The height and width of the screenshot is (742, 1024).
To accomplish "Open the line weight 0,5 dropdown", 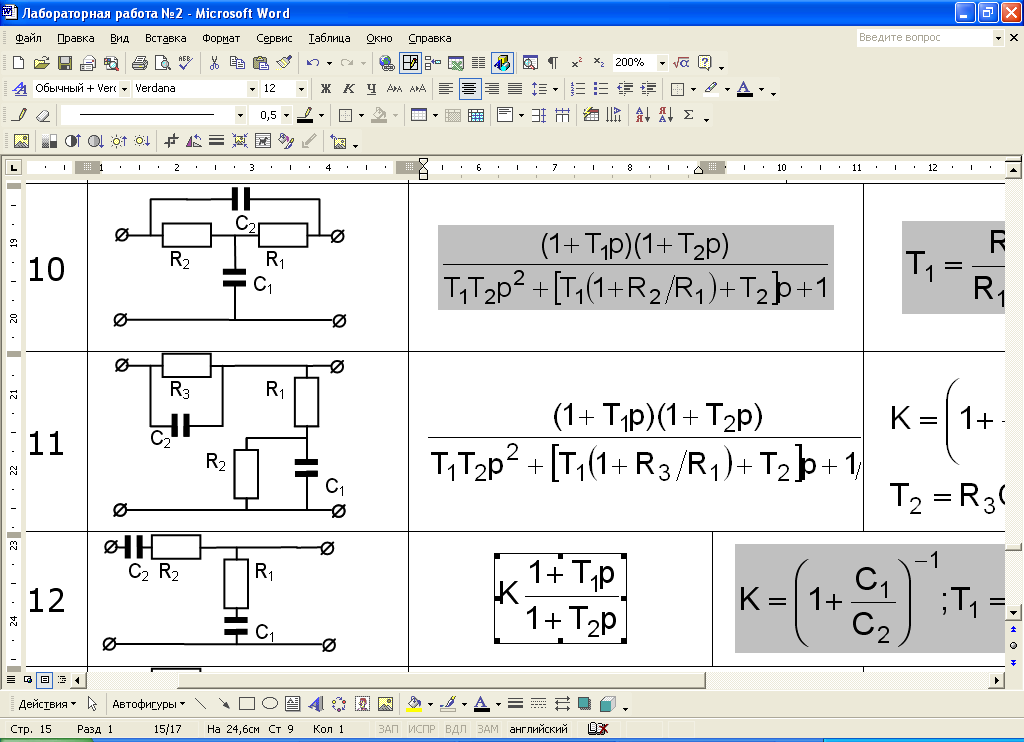I will (286, 116).
